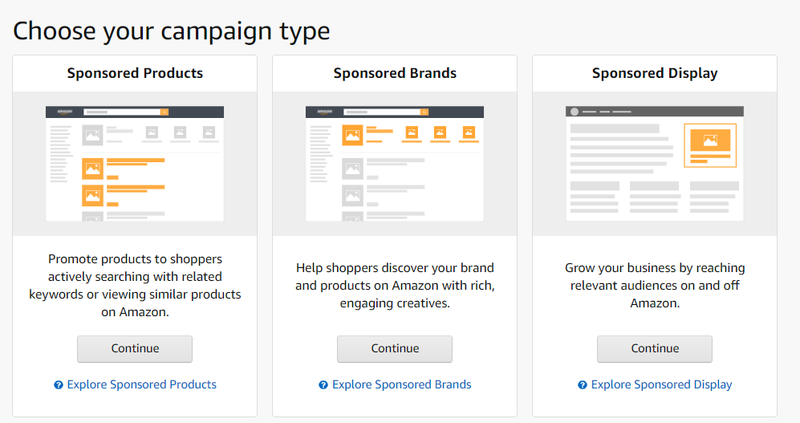Click the Sponsored Display preview illustration
The width and height of the screenshot is (800, 423).
coord(654,163)
